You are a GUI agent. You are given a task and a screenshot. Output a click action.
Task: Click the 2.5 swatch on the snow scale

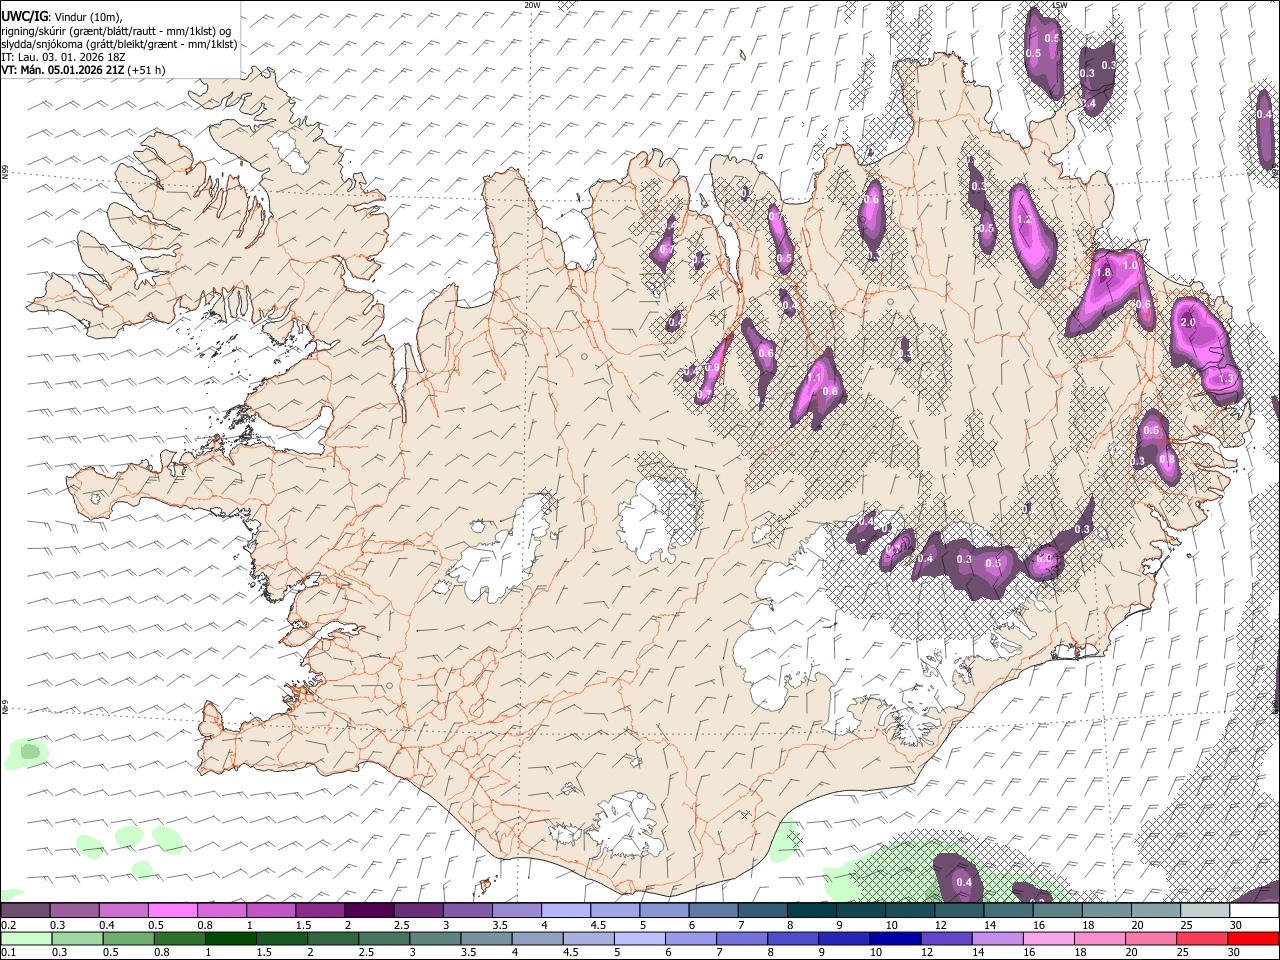click(x=418, y=911)
